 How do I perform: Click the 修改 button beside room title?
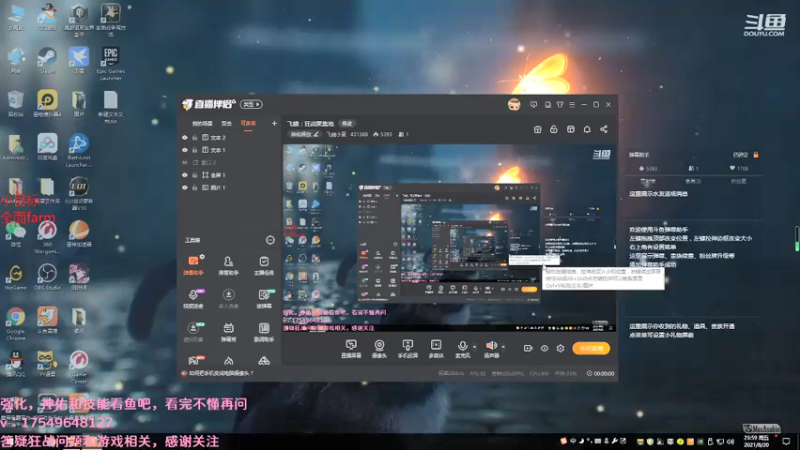tap(347, 123)
